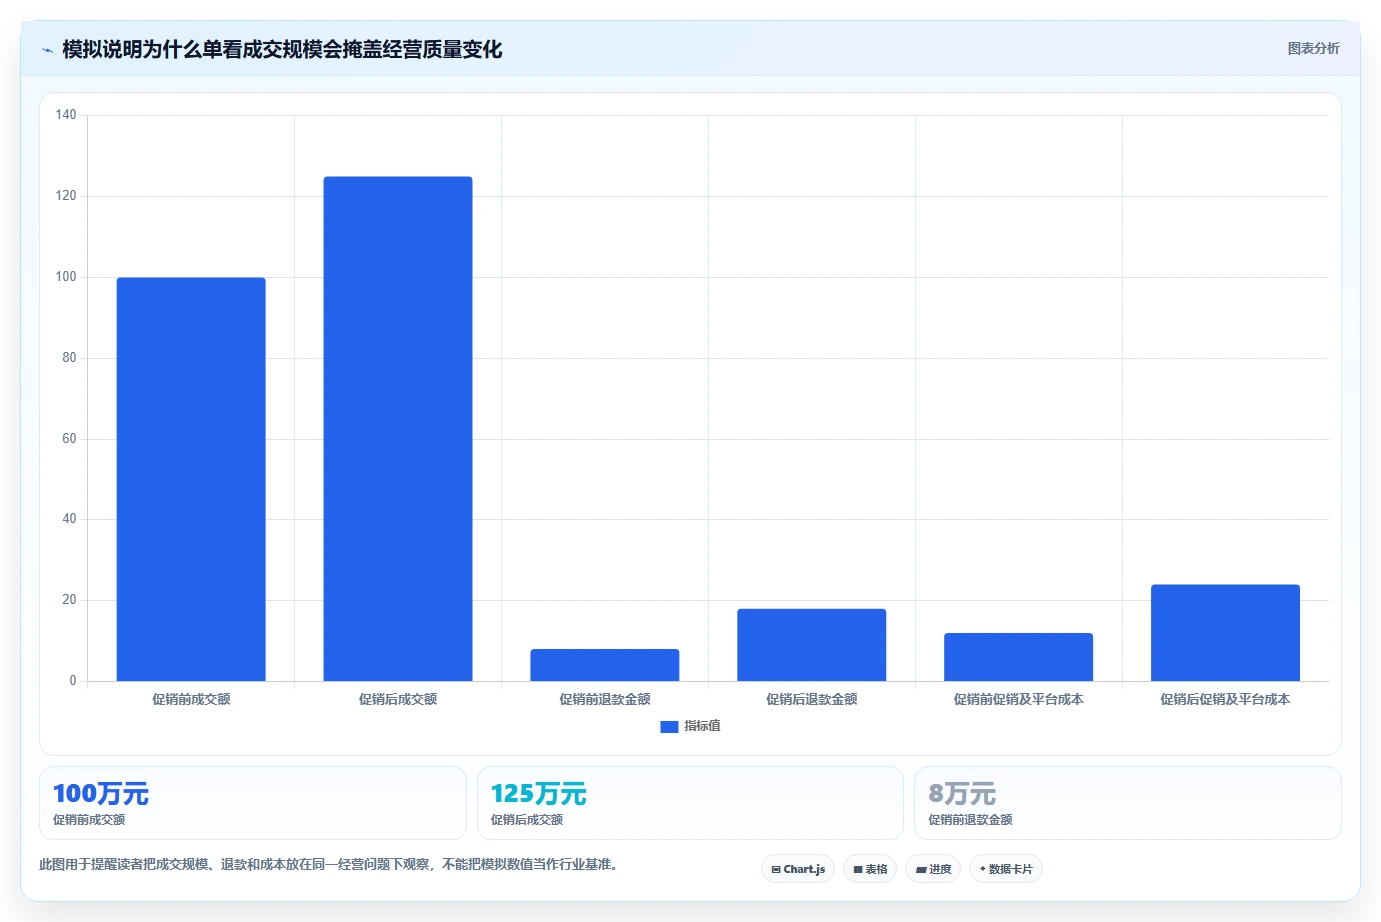Viewport: 1381px width, 922px height.
Task: Click the footnote text starting 此图用于提醒读者
Action: 331,865
